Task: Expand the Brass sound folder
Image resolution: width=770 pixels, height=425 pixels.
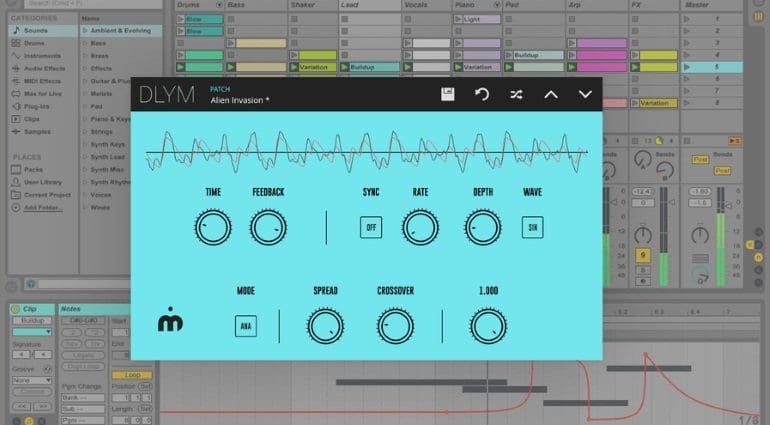Action: (x=84, y=56)
